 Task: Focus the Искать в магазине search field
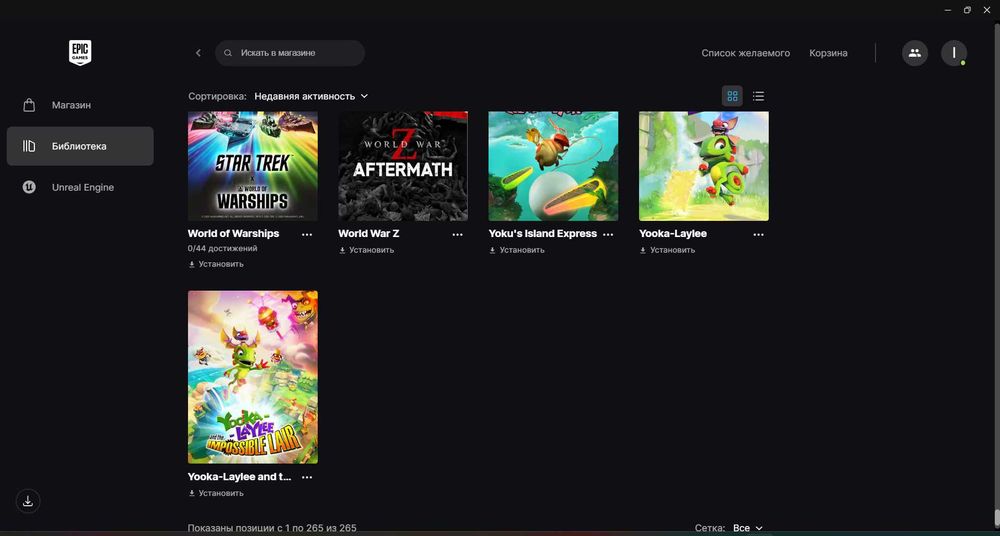[290, 53]
